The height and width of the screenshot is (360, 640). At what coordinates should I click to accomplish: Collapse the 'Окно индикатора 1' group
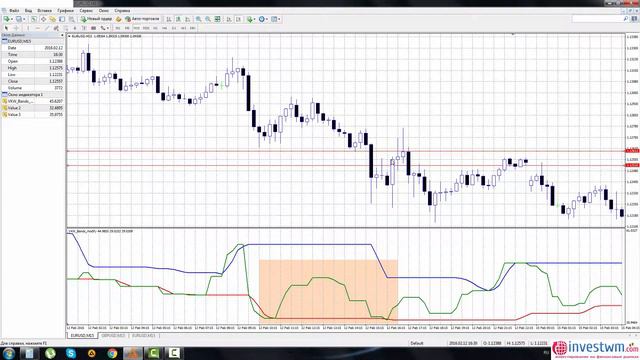click(5, 94)
